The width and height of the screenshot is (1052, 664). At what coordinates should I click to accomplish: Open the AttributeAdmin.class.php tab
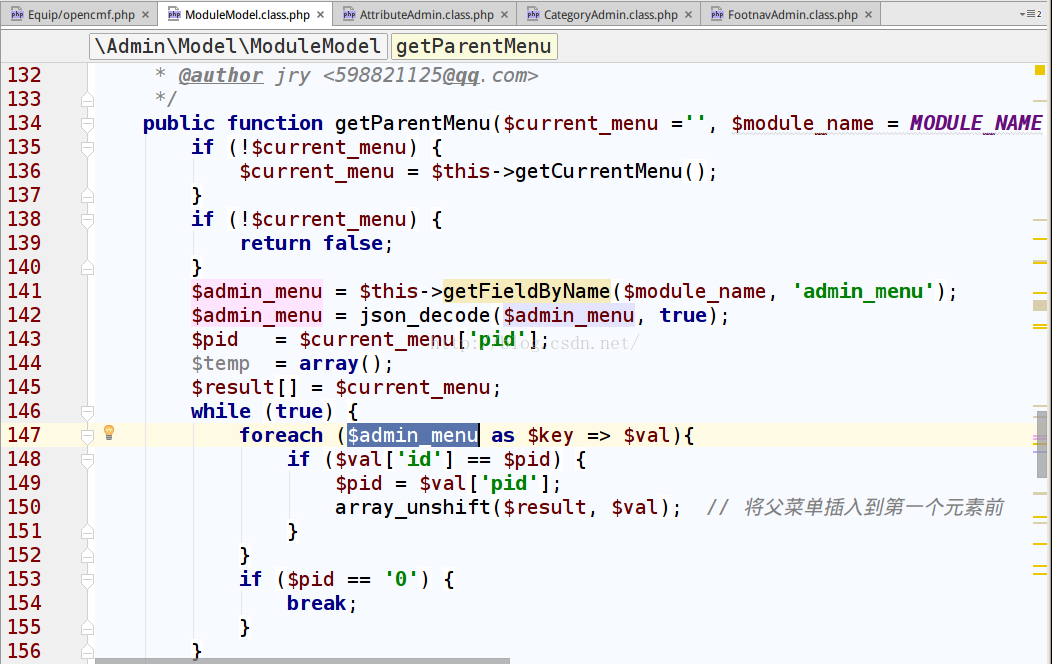[425, 14]
